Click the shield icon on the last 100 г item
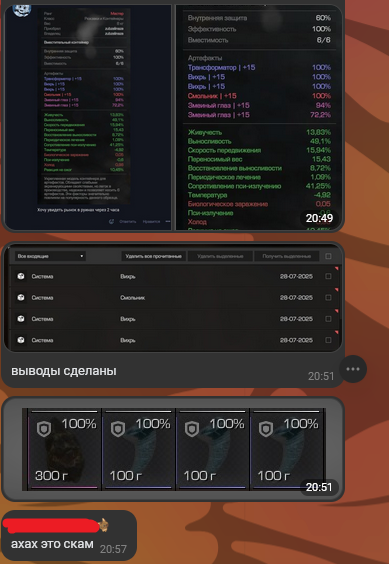 tap(266, 429)
